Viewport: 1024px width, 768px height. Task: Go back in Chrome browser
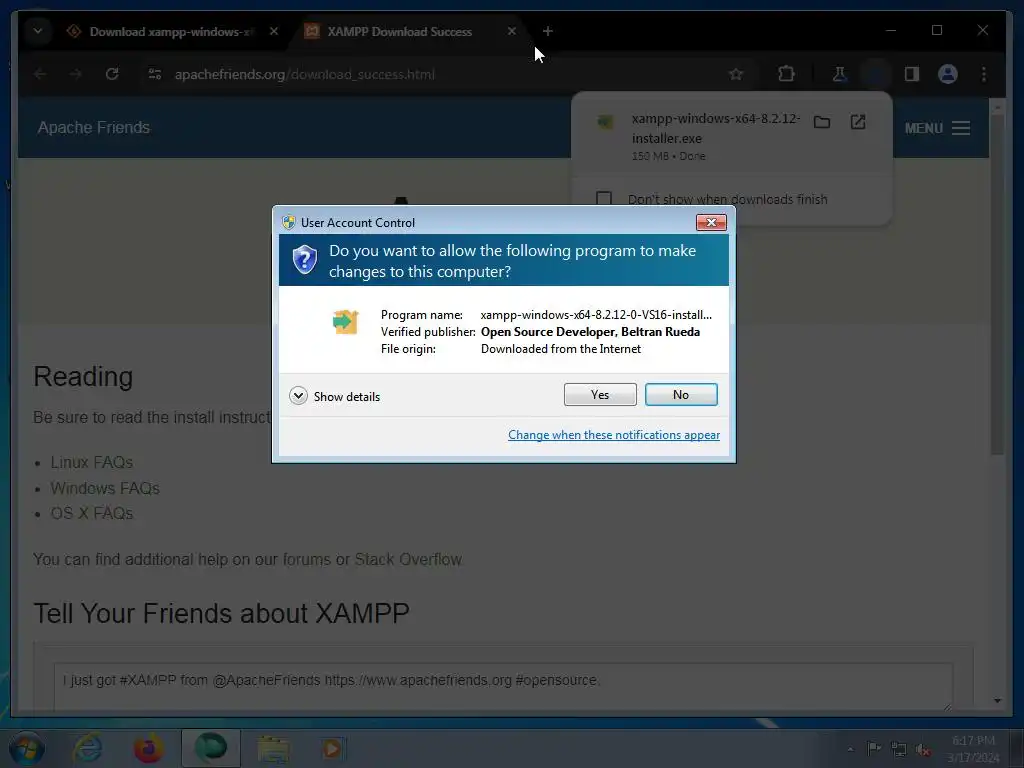[40, 74]
